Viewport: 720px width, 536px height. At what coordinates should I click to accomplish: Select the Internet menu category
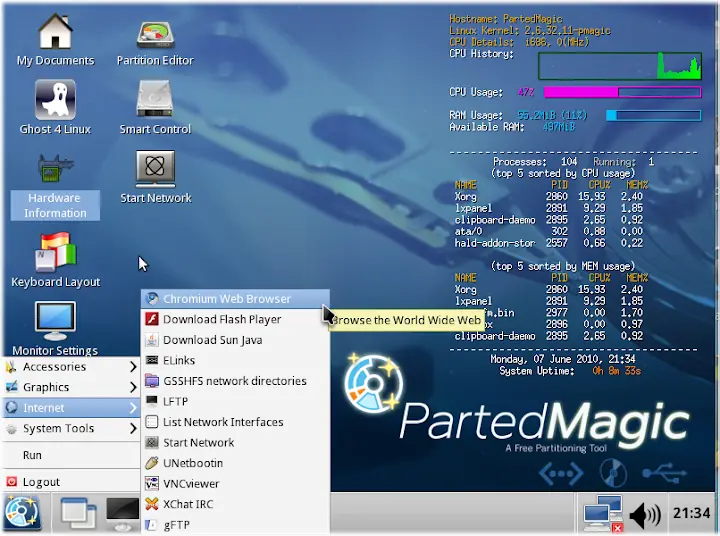coord(71,408)
